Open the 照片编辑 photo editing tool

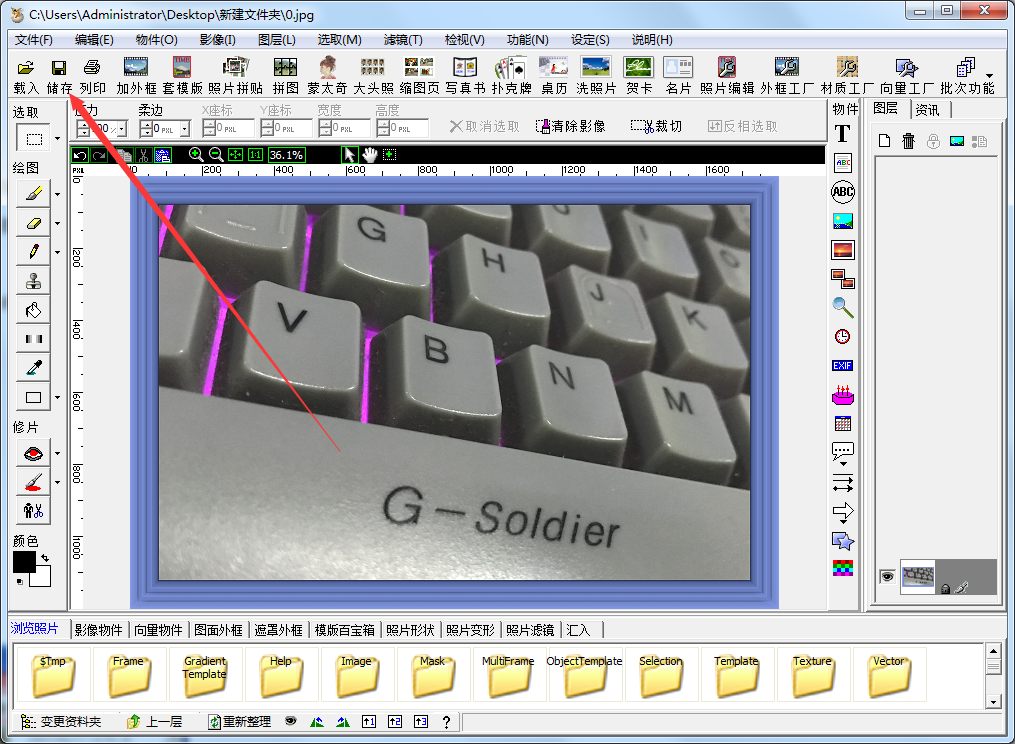point(727,76)
